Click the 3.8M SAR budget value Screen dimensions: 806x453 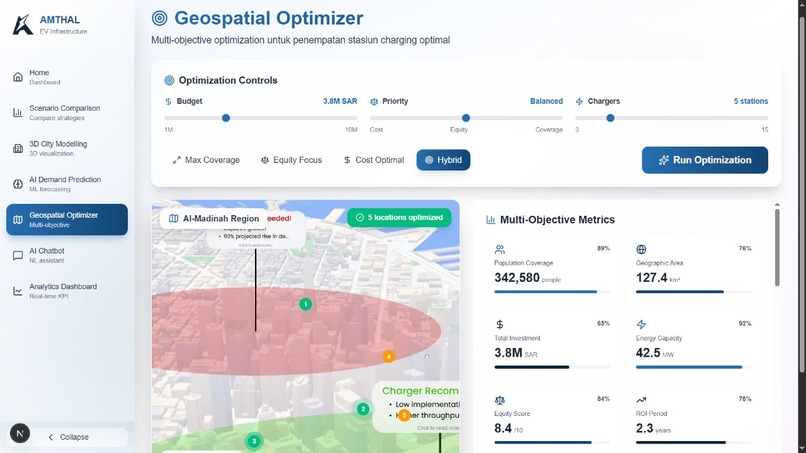(340, 101)
